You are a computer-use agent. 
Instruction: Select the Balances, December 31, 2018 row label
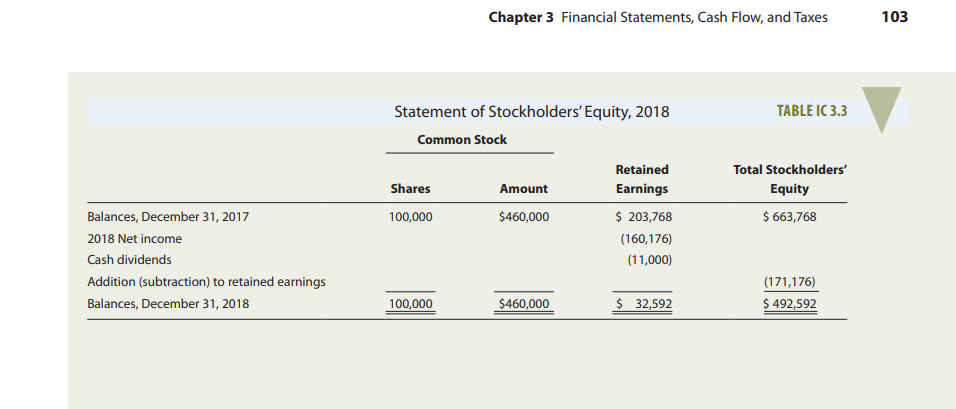pyautogui.click(x=167, y=303)
